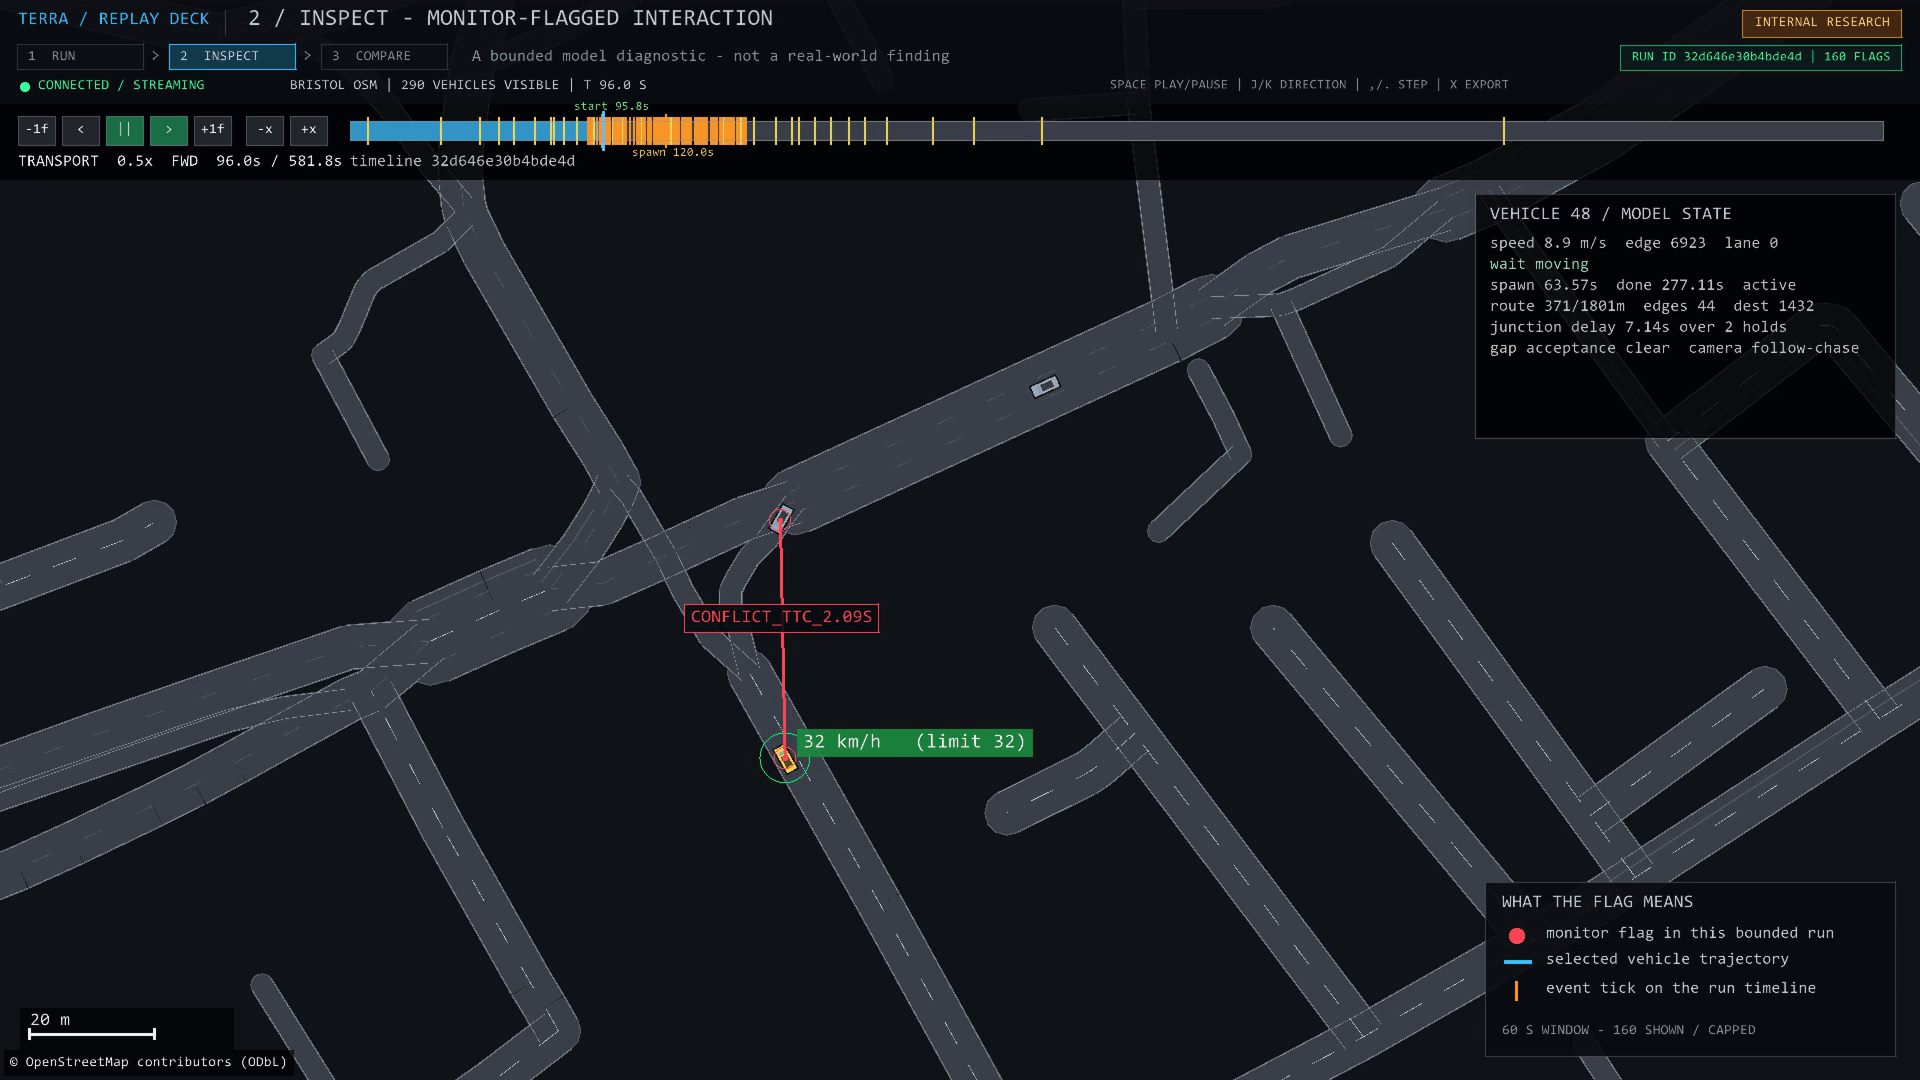Click the 20 m scale bar
Viewport: 1920px width, 1080px height.
pyautogui.click(x=92, y=1034)
